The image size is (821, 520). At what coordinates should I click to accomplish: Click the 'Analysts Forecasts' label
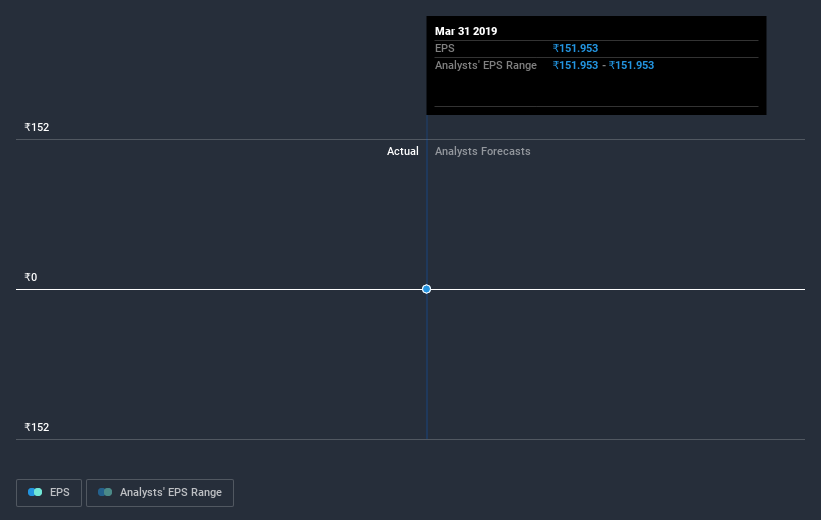pos(482,151)
